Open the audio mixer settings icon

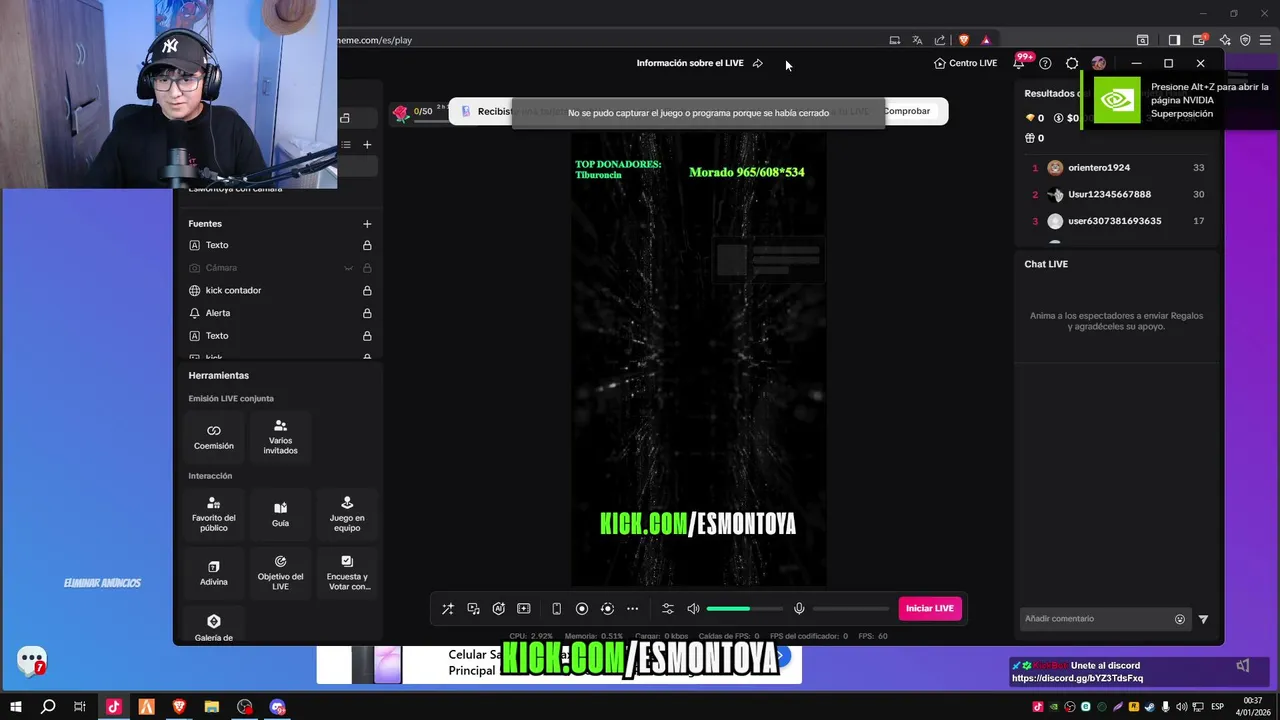[x=668, y=608]
